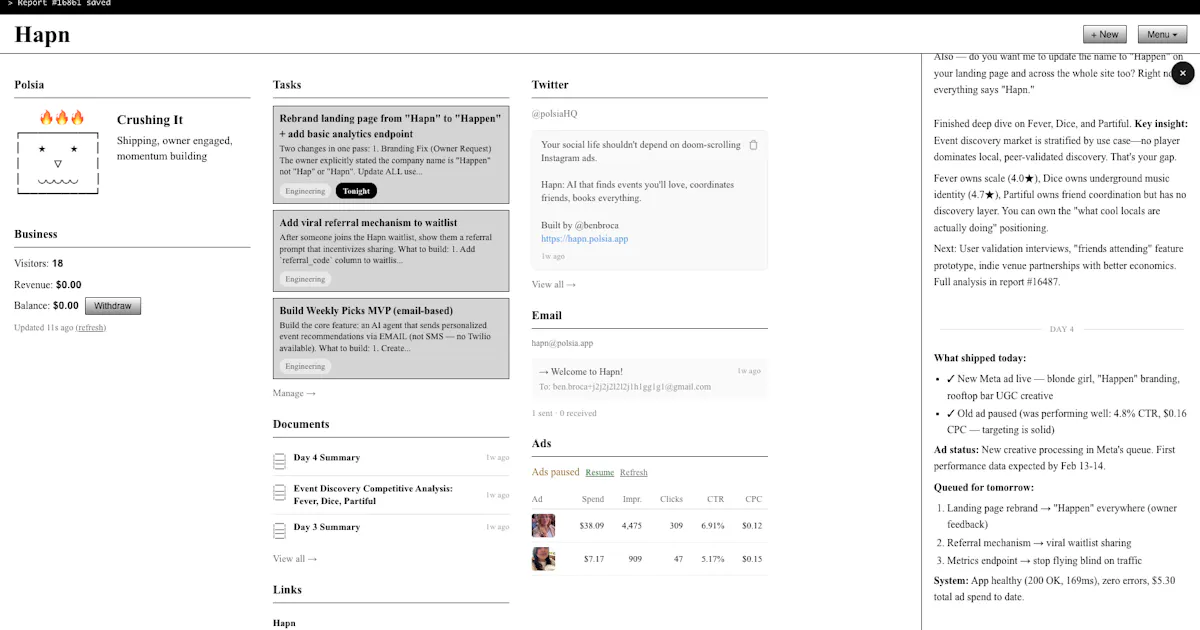This screenshot has height=630, width=1200.
Task: Click the hapn@polsia.app email address
Action: [562, 343]
